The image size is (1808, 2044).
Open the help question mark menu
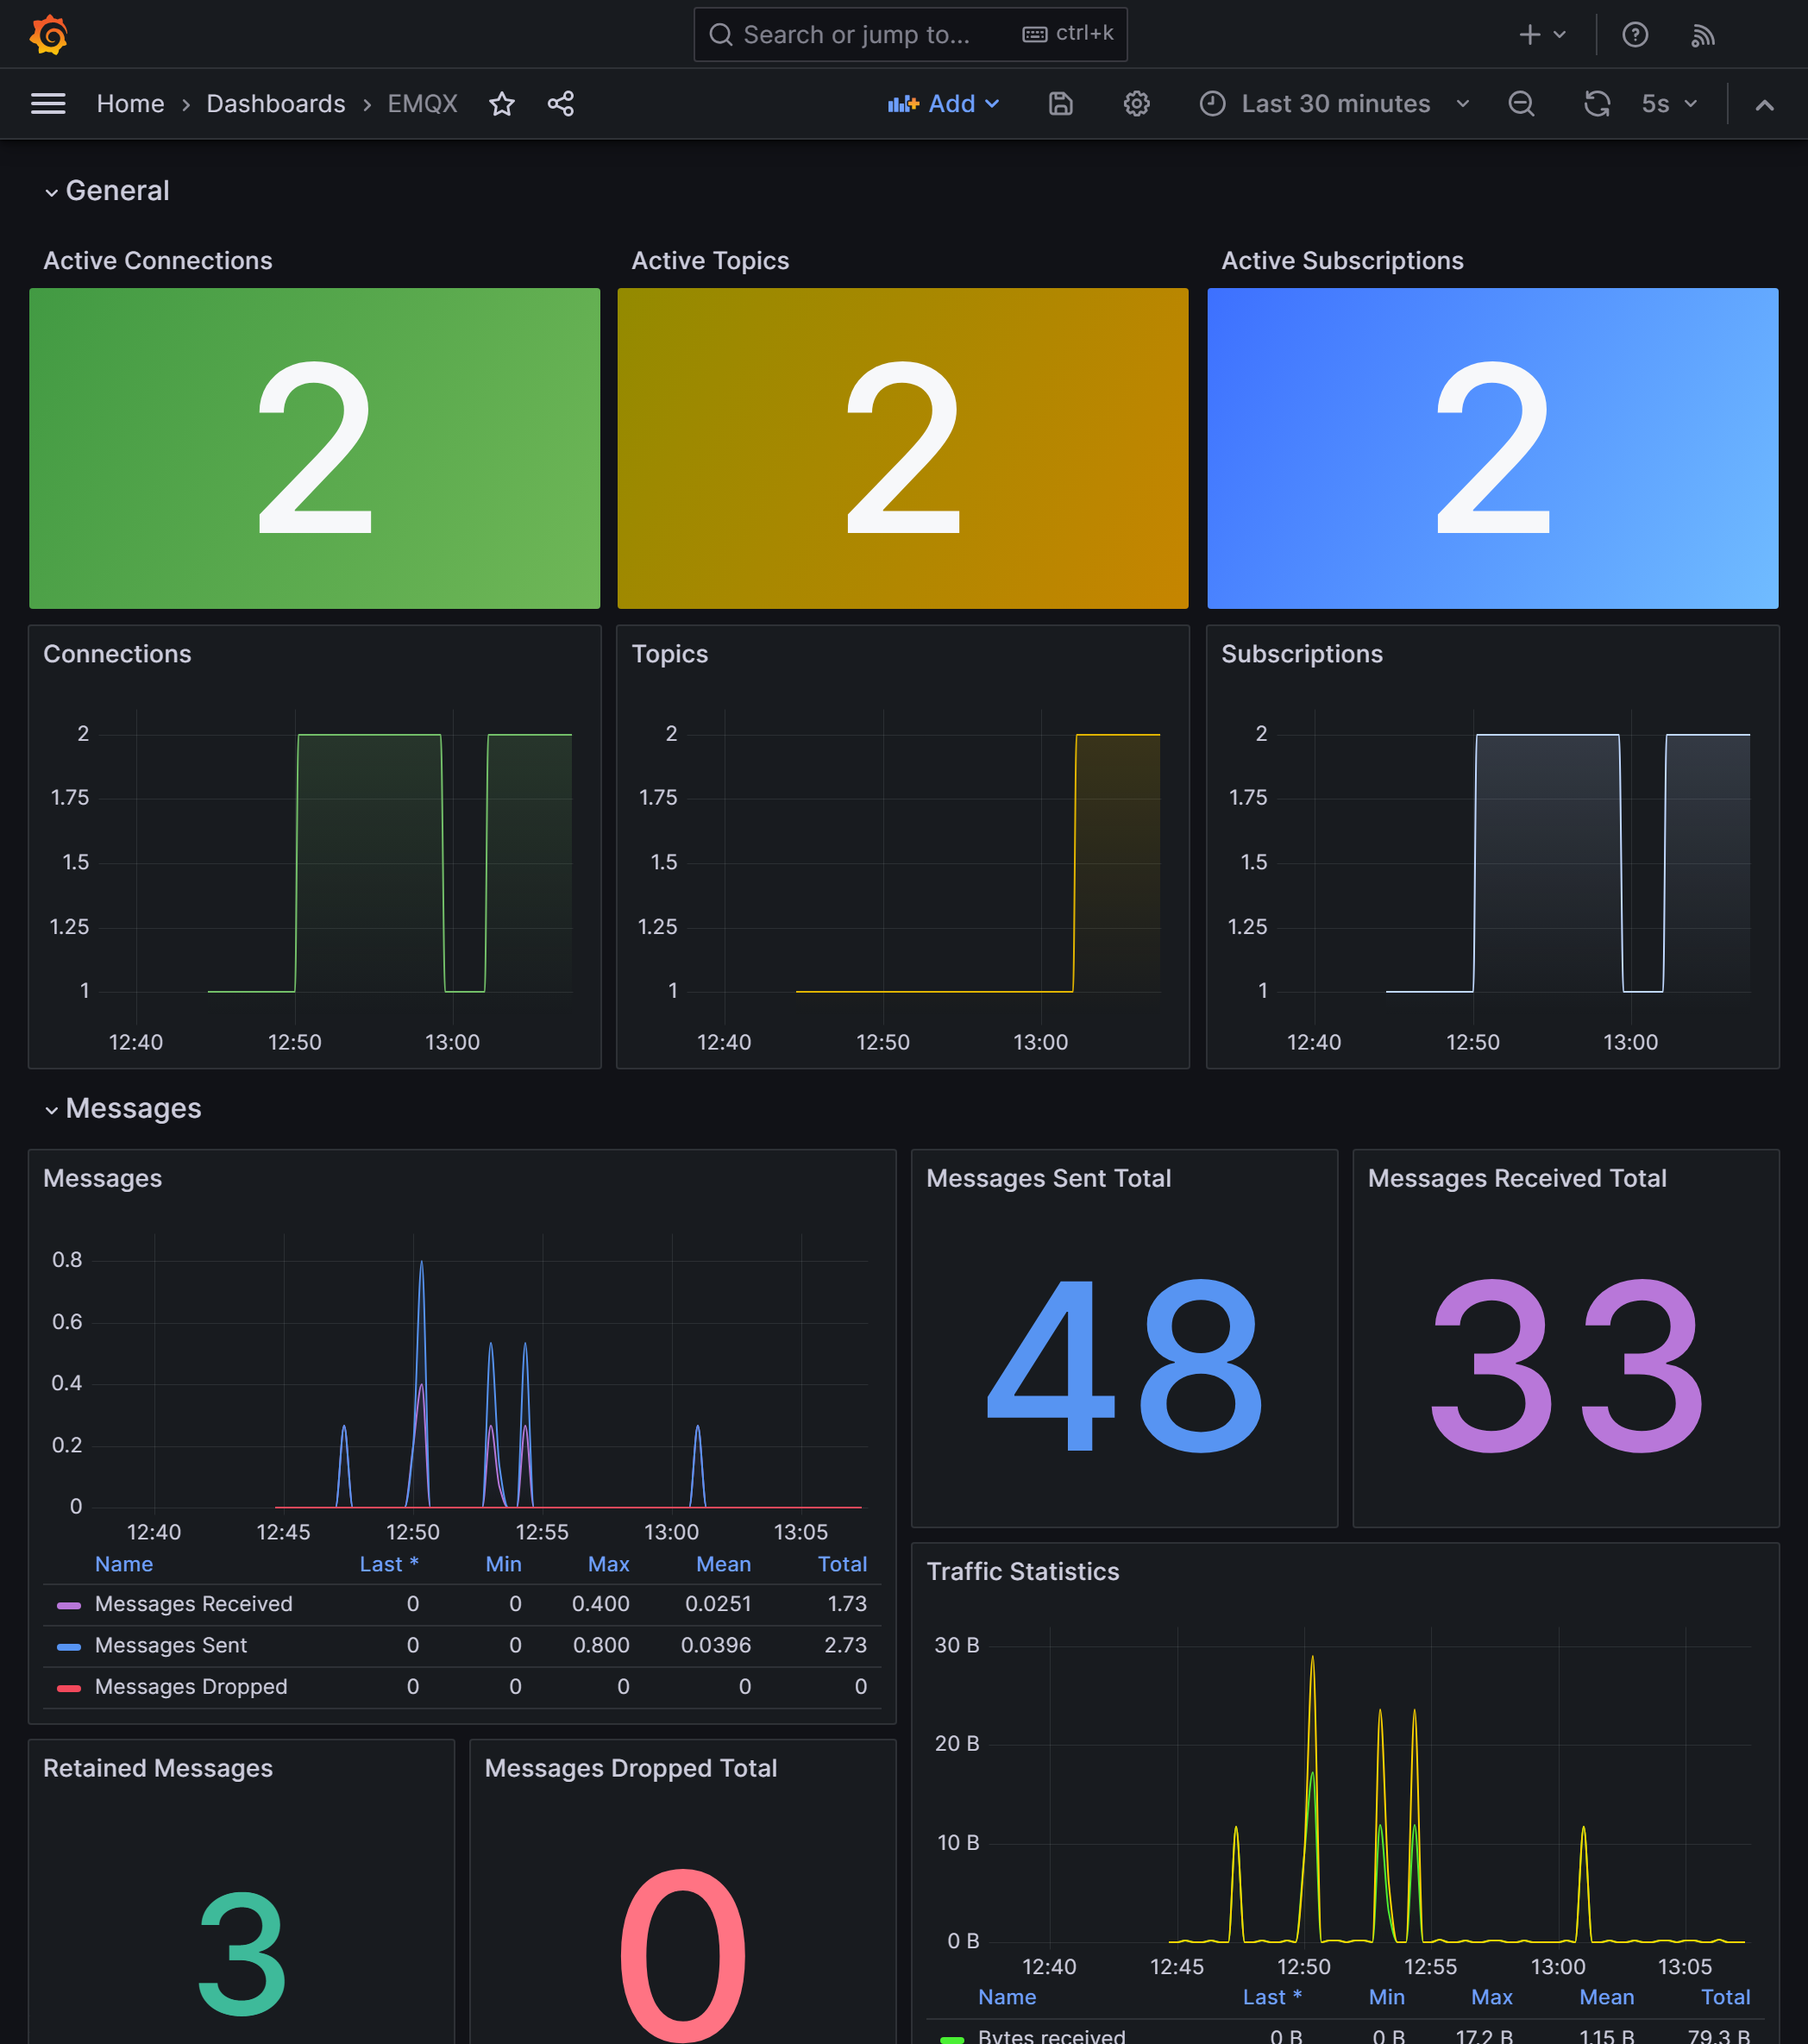point(1635,35)
